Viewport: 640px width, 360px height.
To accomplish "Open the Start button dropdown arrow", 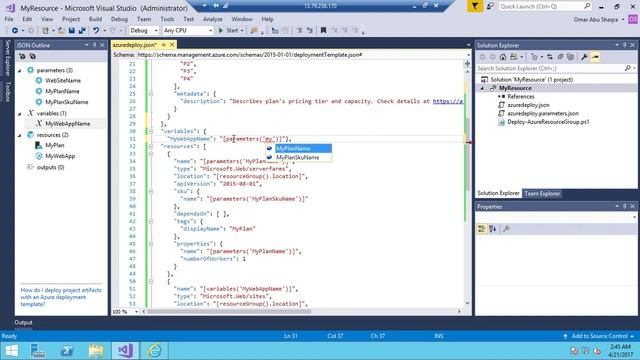I will [x=242, y=31].
